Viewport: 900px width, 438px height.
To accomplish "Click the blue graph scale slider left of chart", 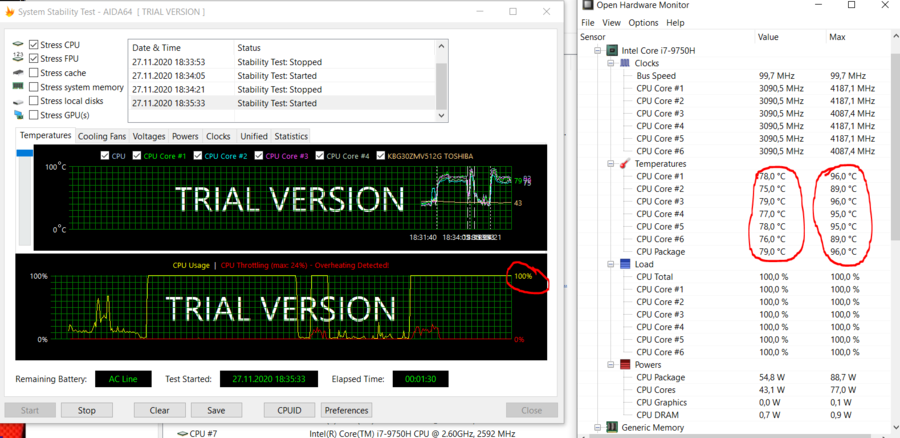I will (25, 153).
